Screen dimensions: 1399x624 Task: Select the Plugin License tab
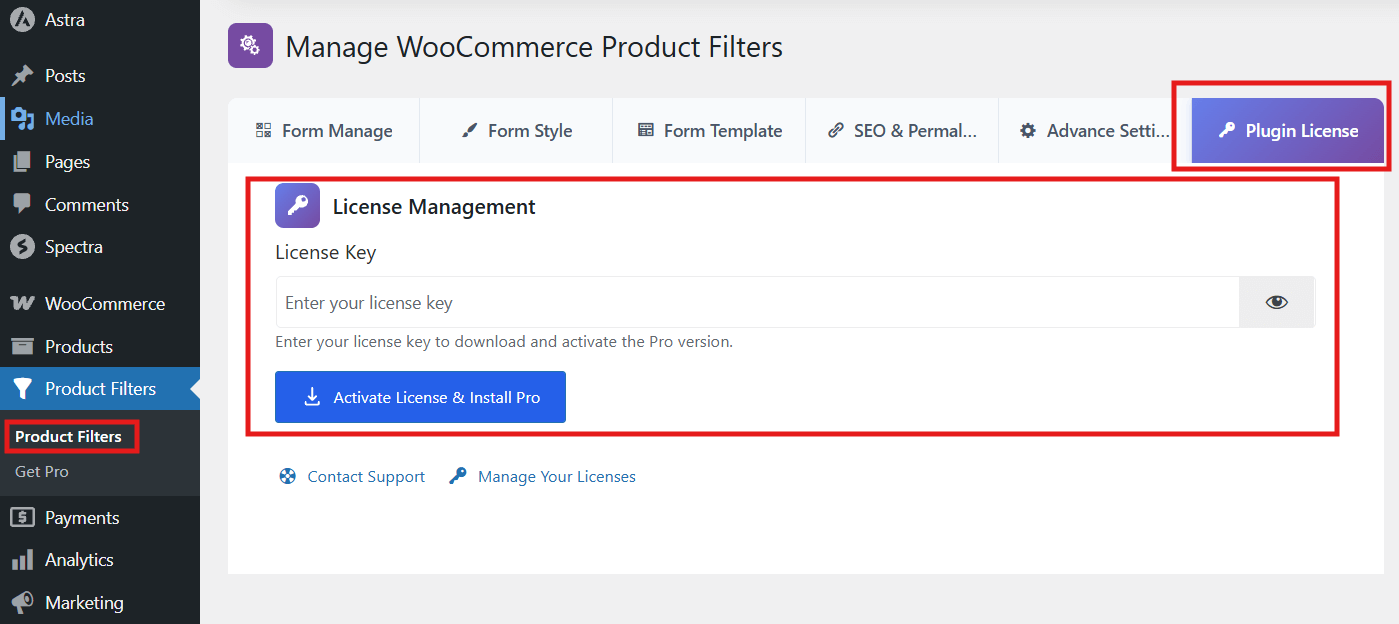[1288, 130]
